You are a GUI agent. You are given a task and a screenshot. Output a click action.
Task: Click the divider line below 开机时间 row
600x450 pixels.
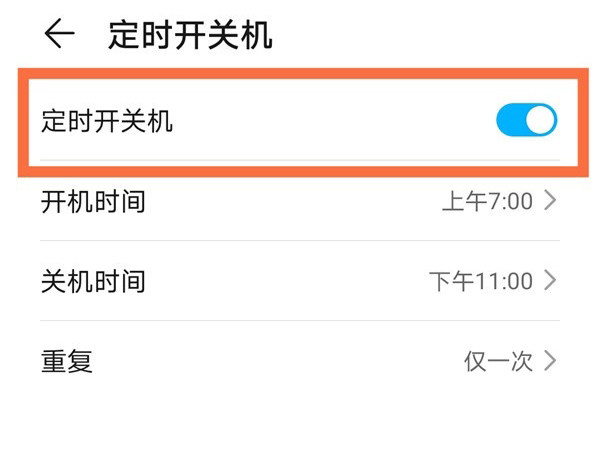pos(300,241)
